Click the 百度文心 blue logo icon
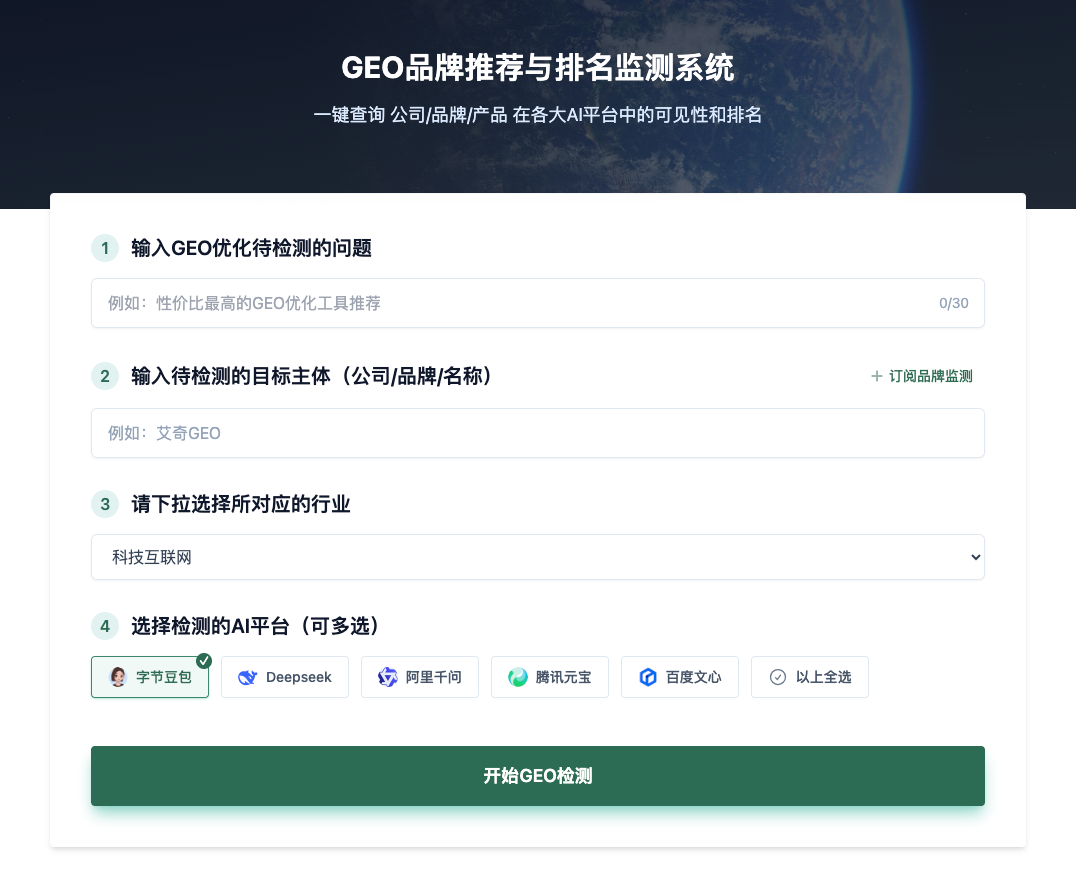 [648, 677]
